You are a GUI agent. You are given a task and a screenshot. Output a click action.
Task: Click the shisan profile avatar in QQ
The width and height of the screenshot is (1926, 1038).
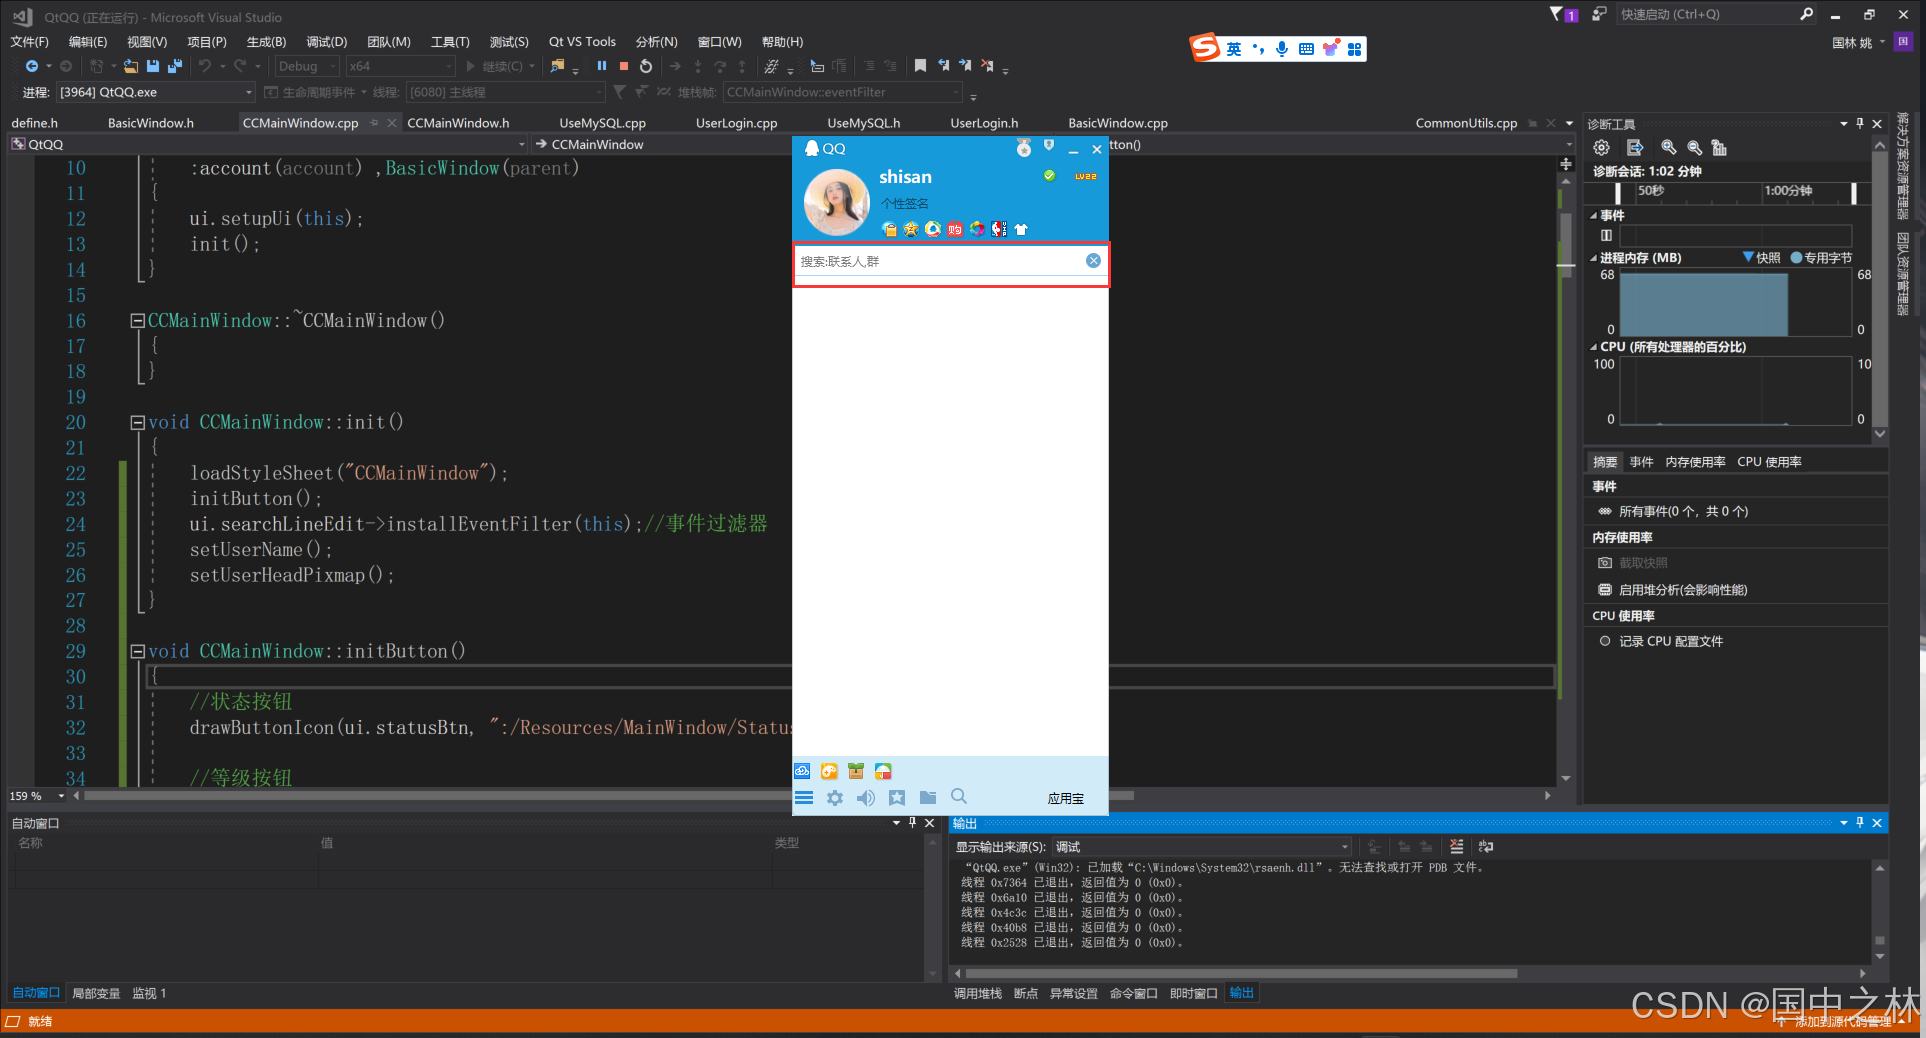tap(837, 203)
